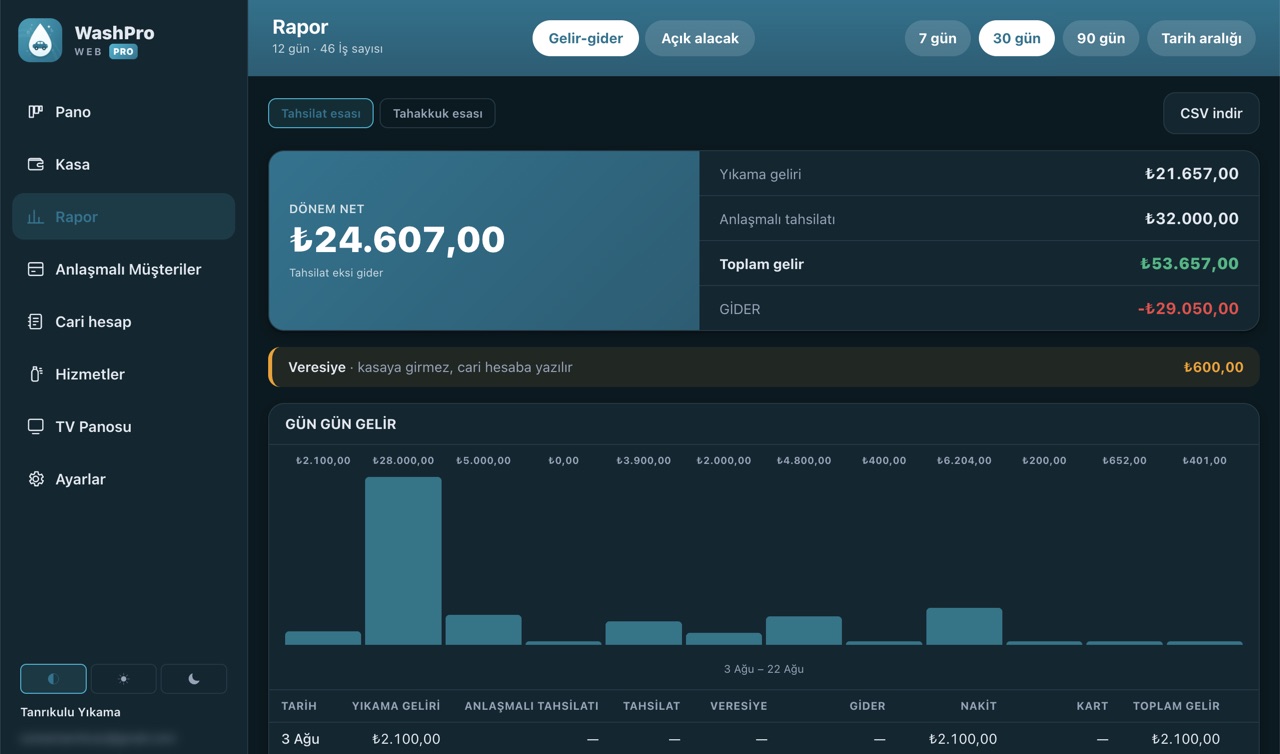Click the Veresiye ₺600,00 notice row
1280x754 pixels.
(x=764, y=367)
